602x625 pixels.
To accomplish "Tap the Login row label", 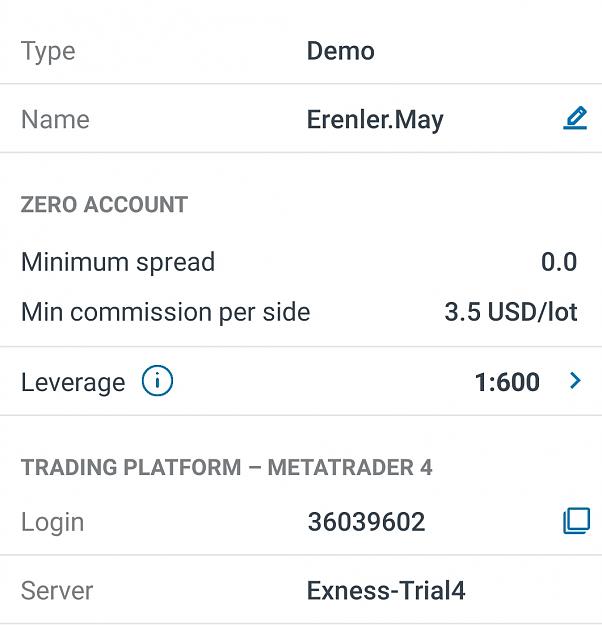I will point(53,523).
